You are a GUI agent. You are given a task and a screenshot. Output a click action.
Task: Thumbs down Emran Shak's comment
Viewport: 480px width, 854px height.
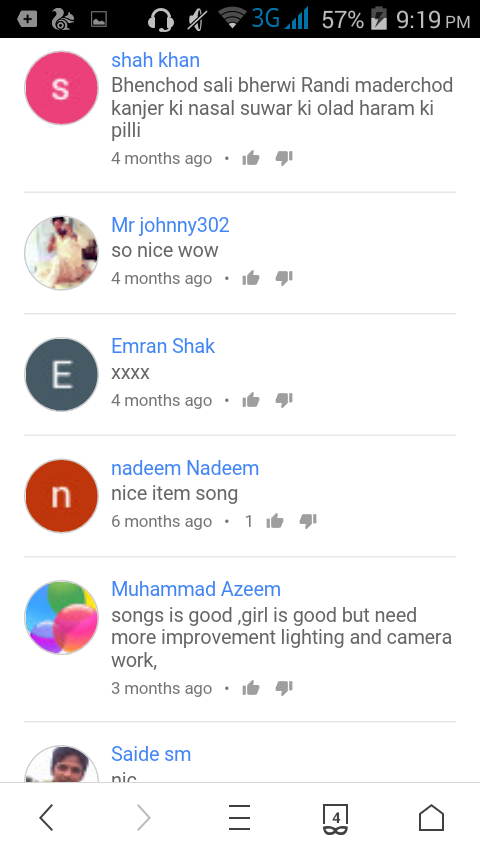coord(284,400)
